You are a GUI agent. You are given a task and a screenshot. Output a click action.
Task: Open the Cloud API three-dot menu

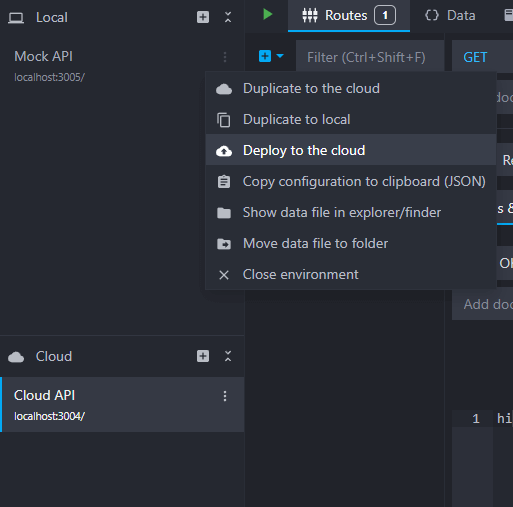[x=225, y=396]
